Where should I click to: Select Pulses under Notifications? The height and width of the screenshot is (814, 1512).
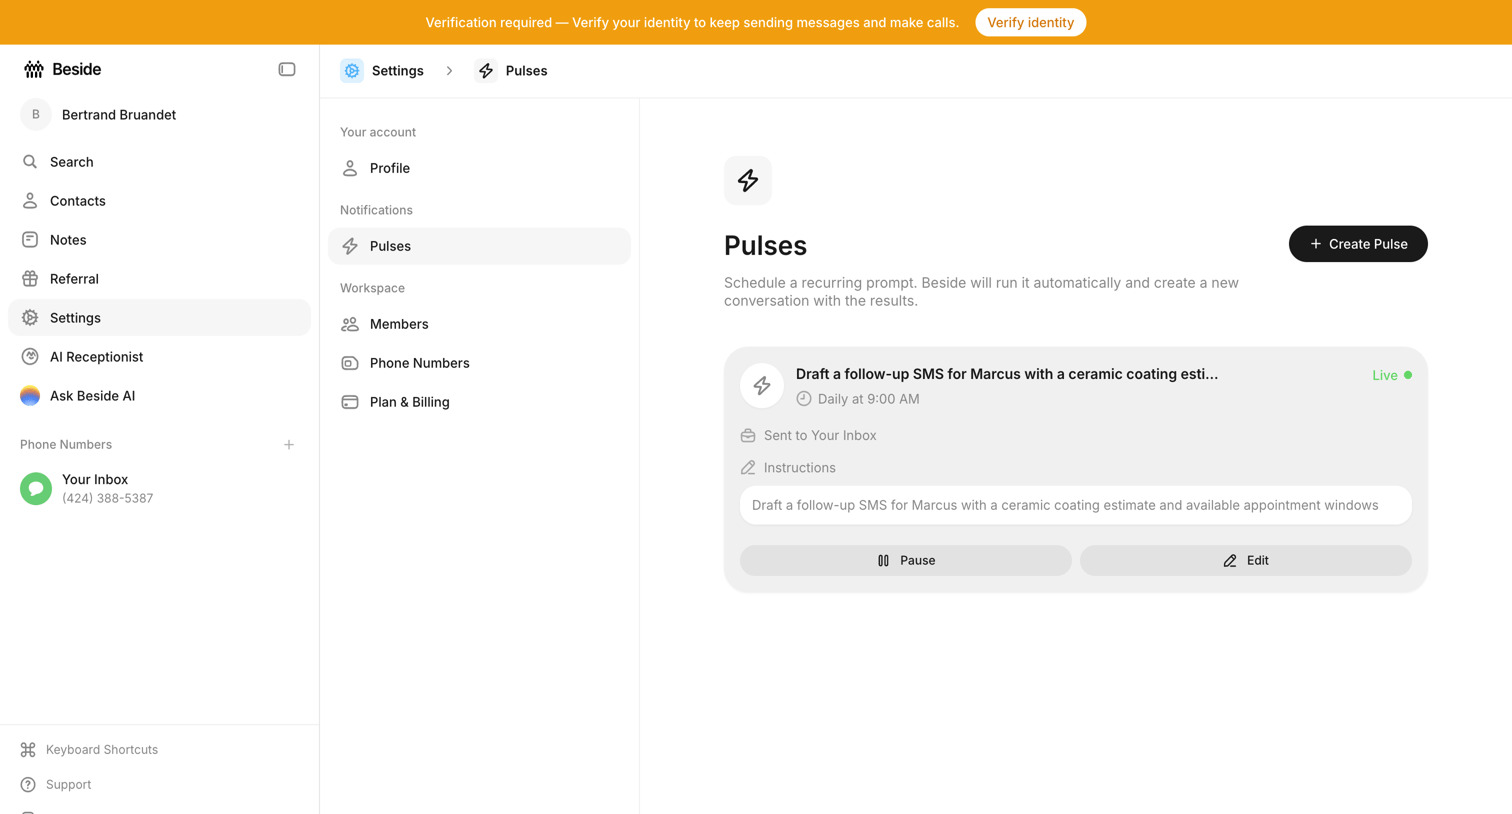pyautogui.click(x=479, y=246)
